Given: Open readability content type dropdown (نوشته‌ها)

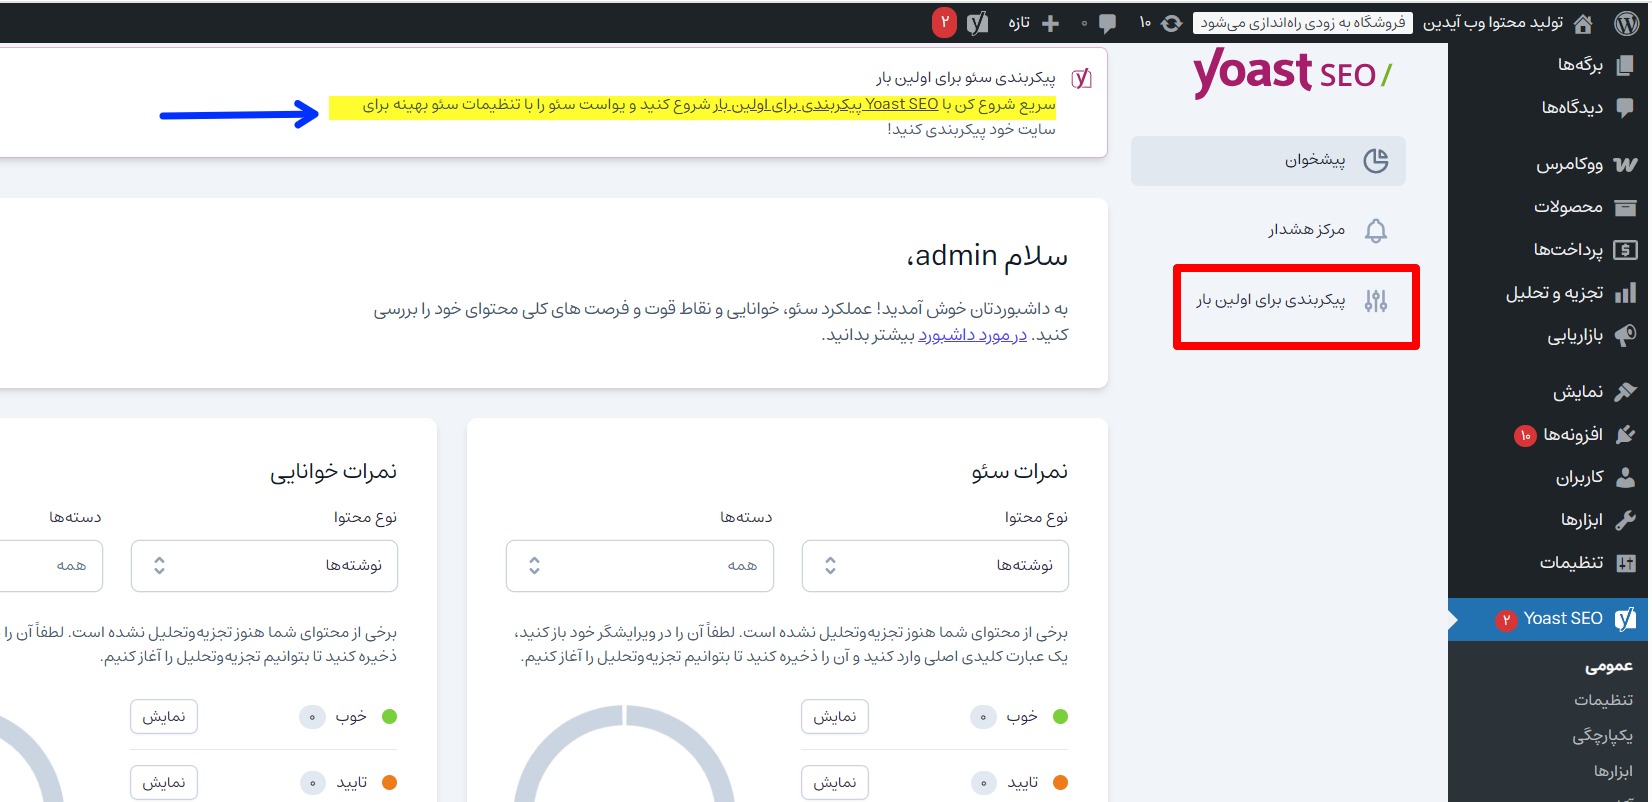Looking at the screenshot, I should pos(264,566).
